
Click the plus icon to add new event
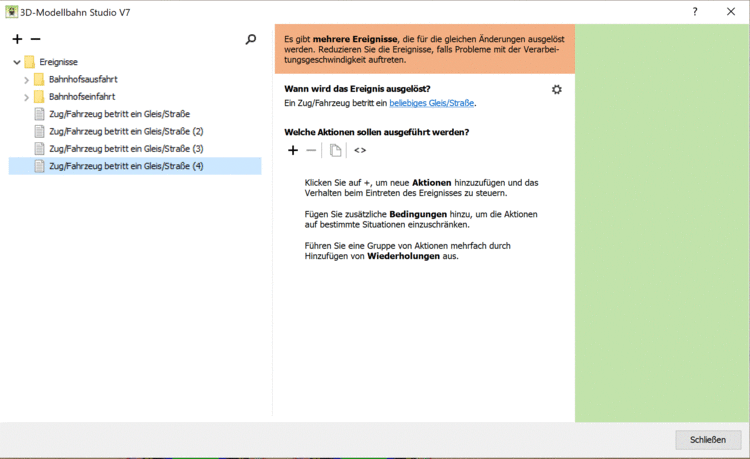[x=17, y=39]
